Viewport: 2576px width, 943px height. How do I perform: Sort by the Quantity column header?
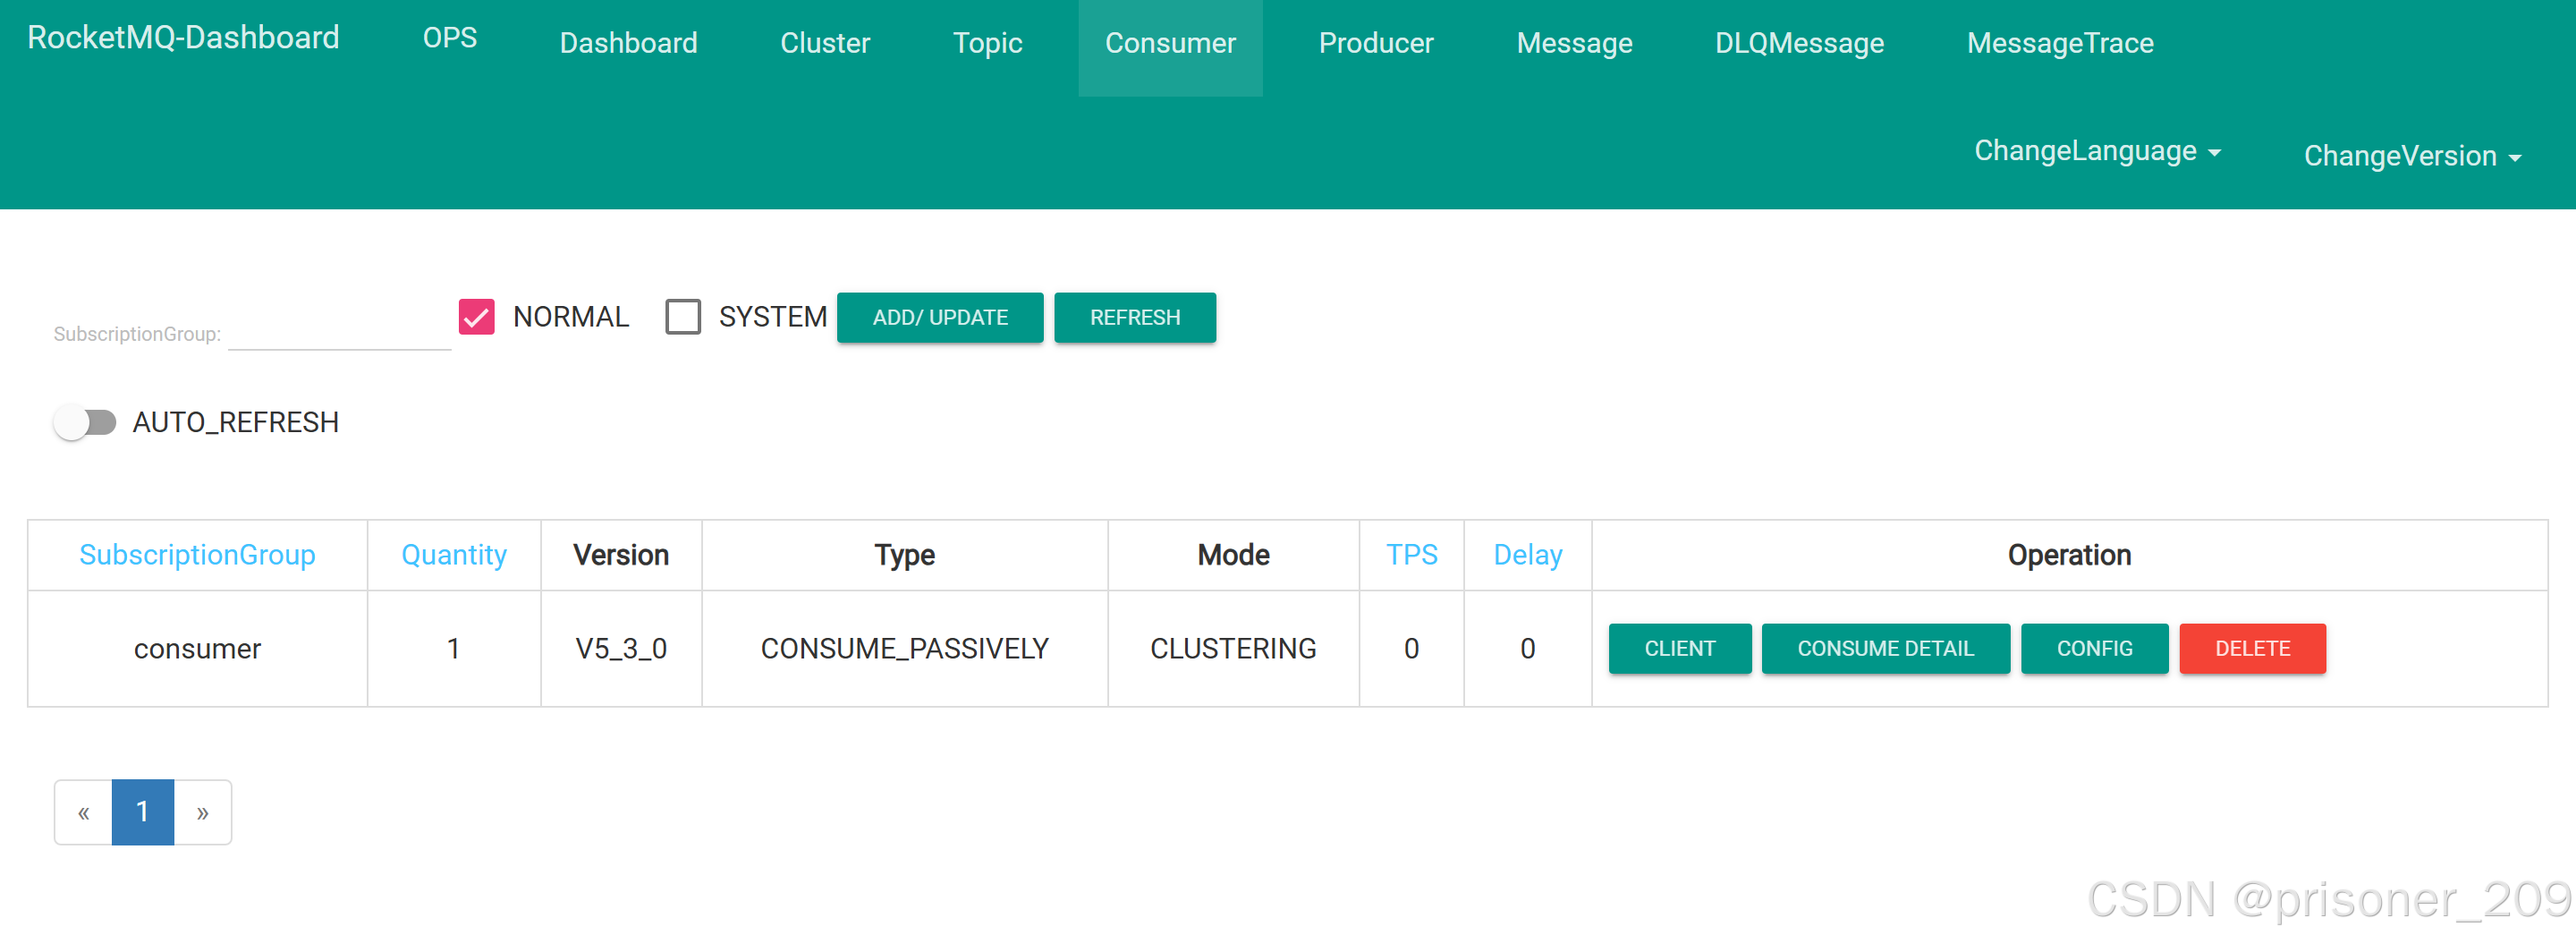(454, 555)
